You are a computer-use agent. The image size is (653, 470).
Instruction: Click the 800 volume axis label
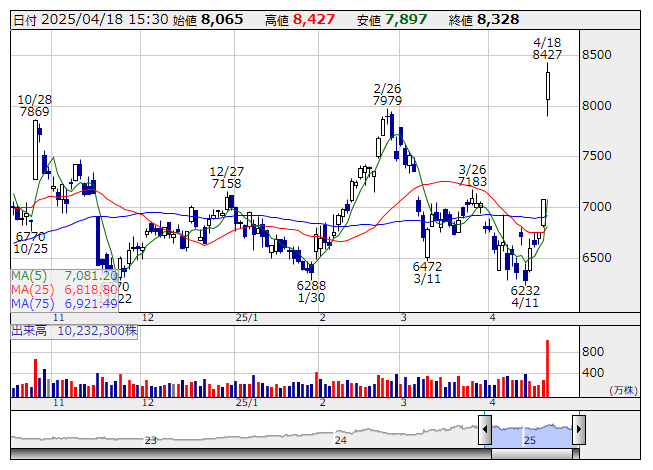(593, 352)
